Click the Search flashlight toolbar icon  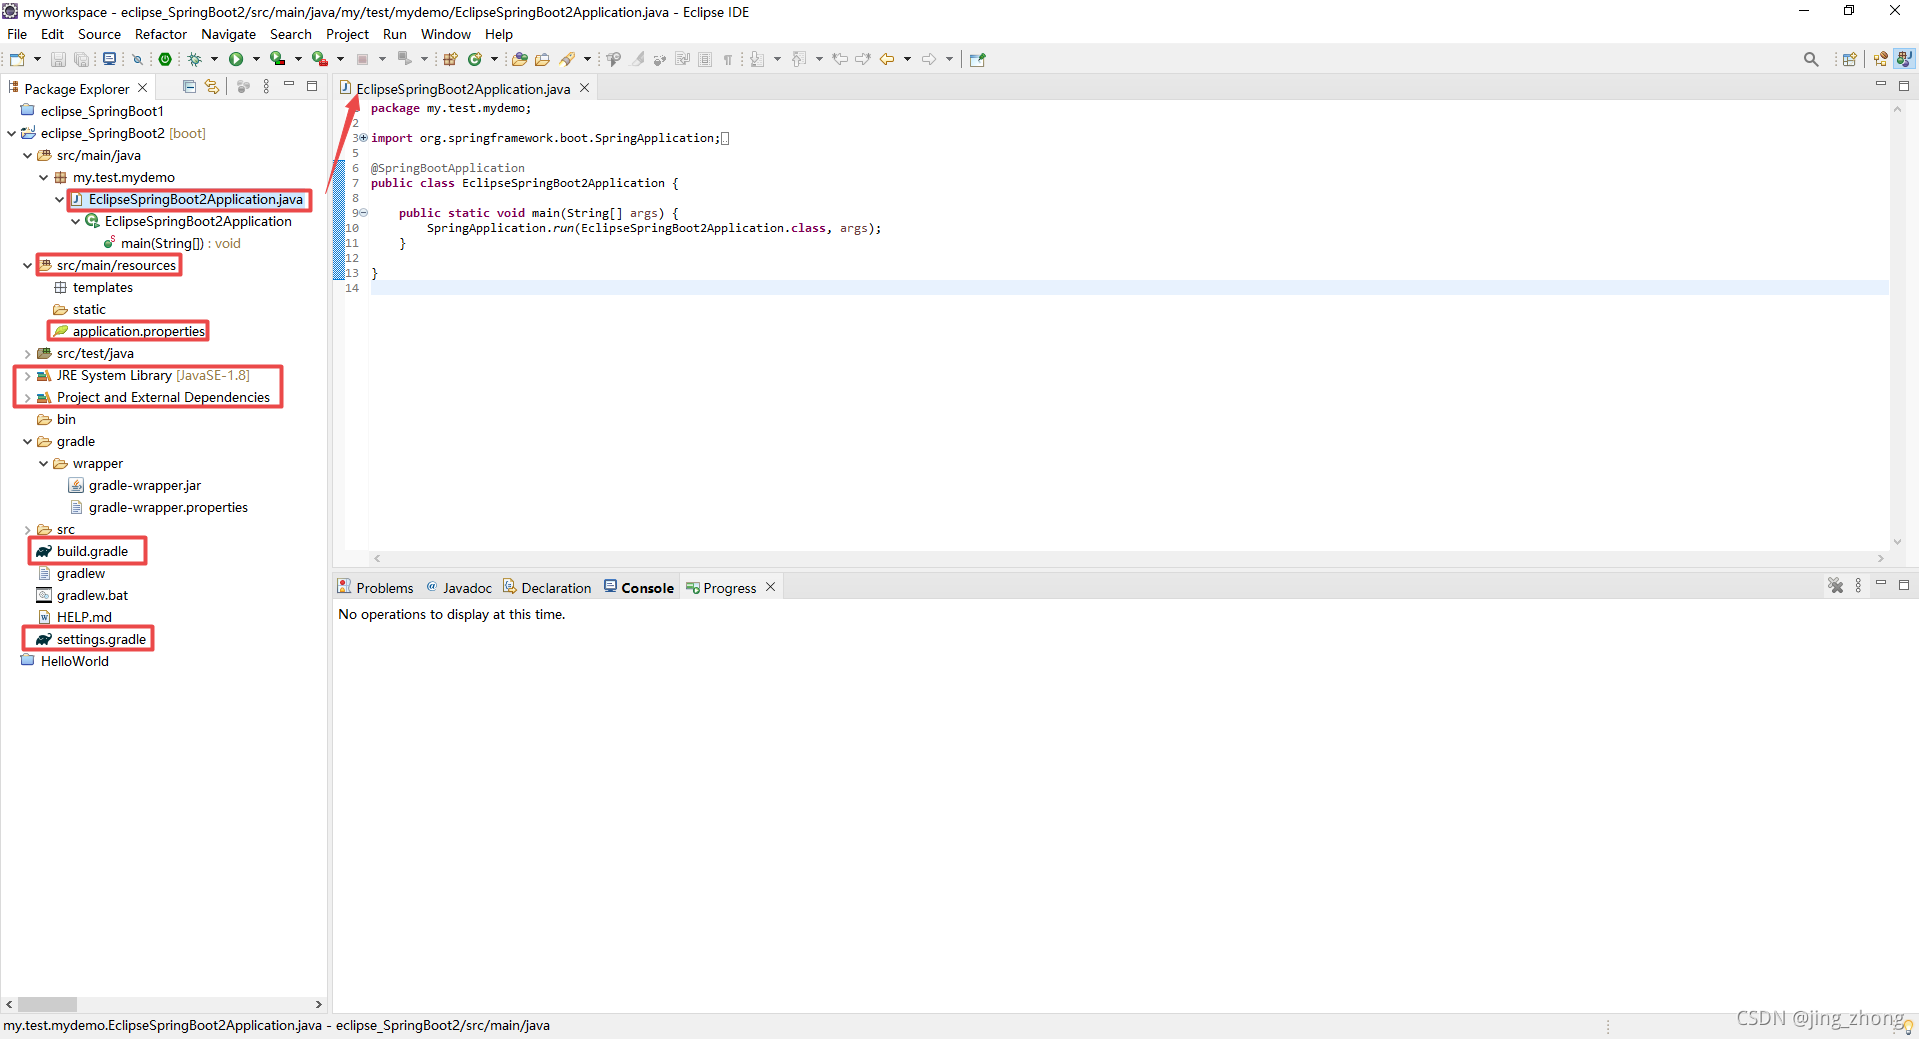click(567, 59)
